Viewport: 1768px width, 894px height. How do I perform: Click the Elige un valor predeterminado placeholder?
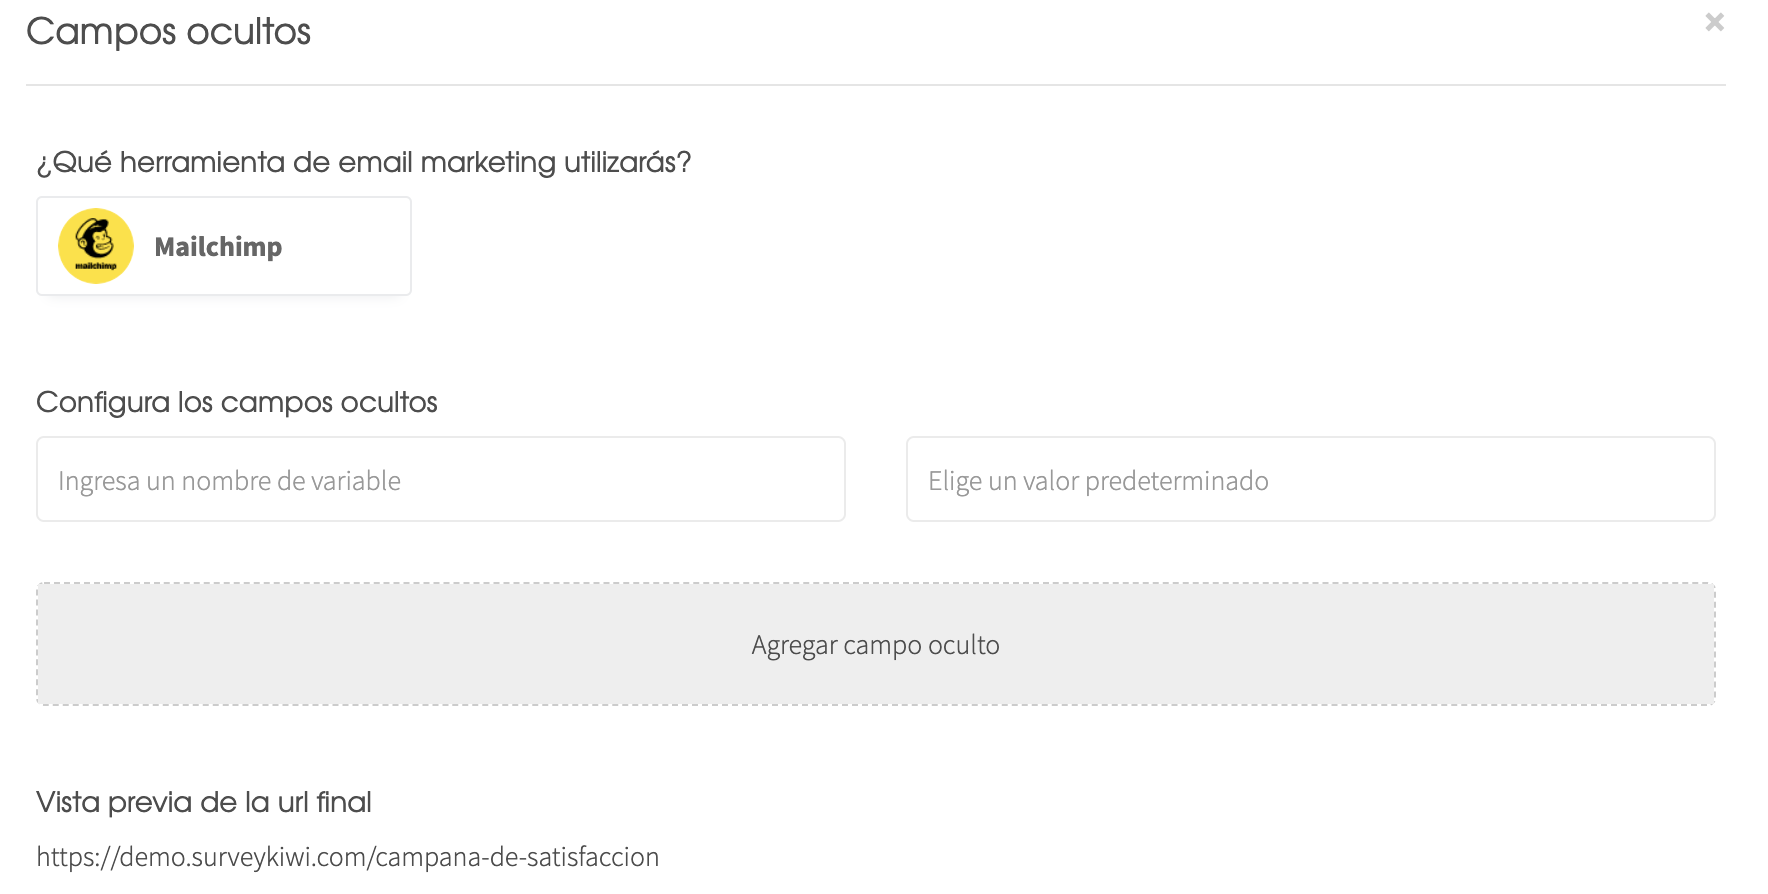(x=1098, y=481)
